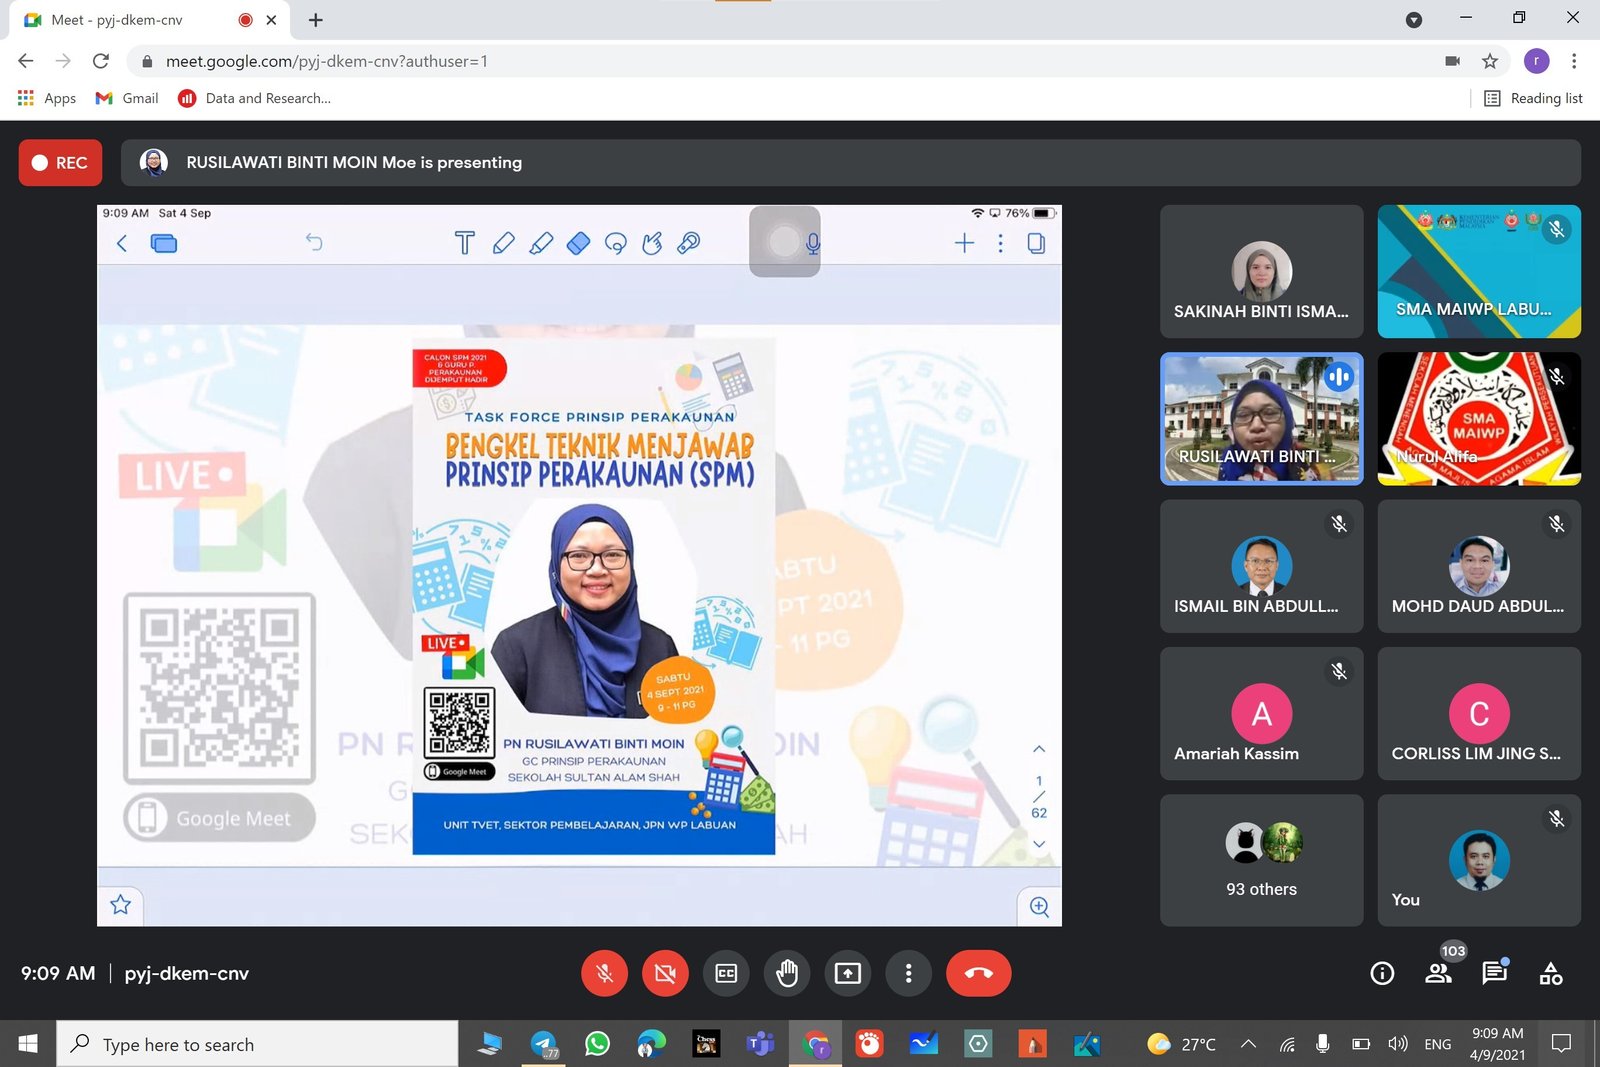
Task: Select Amariah Kassim participant tile
Action: click(1261, 714)
